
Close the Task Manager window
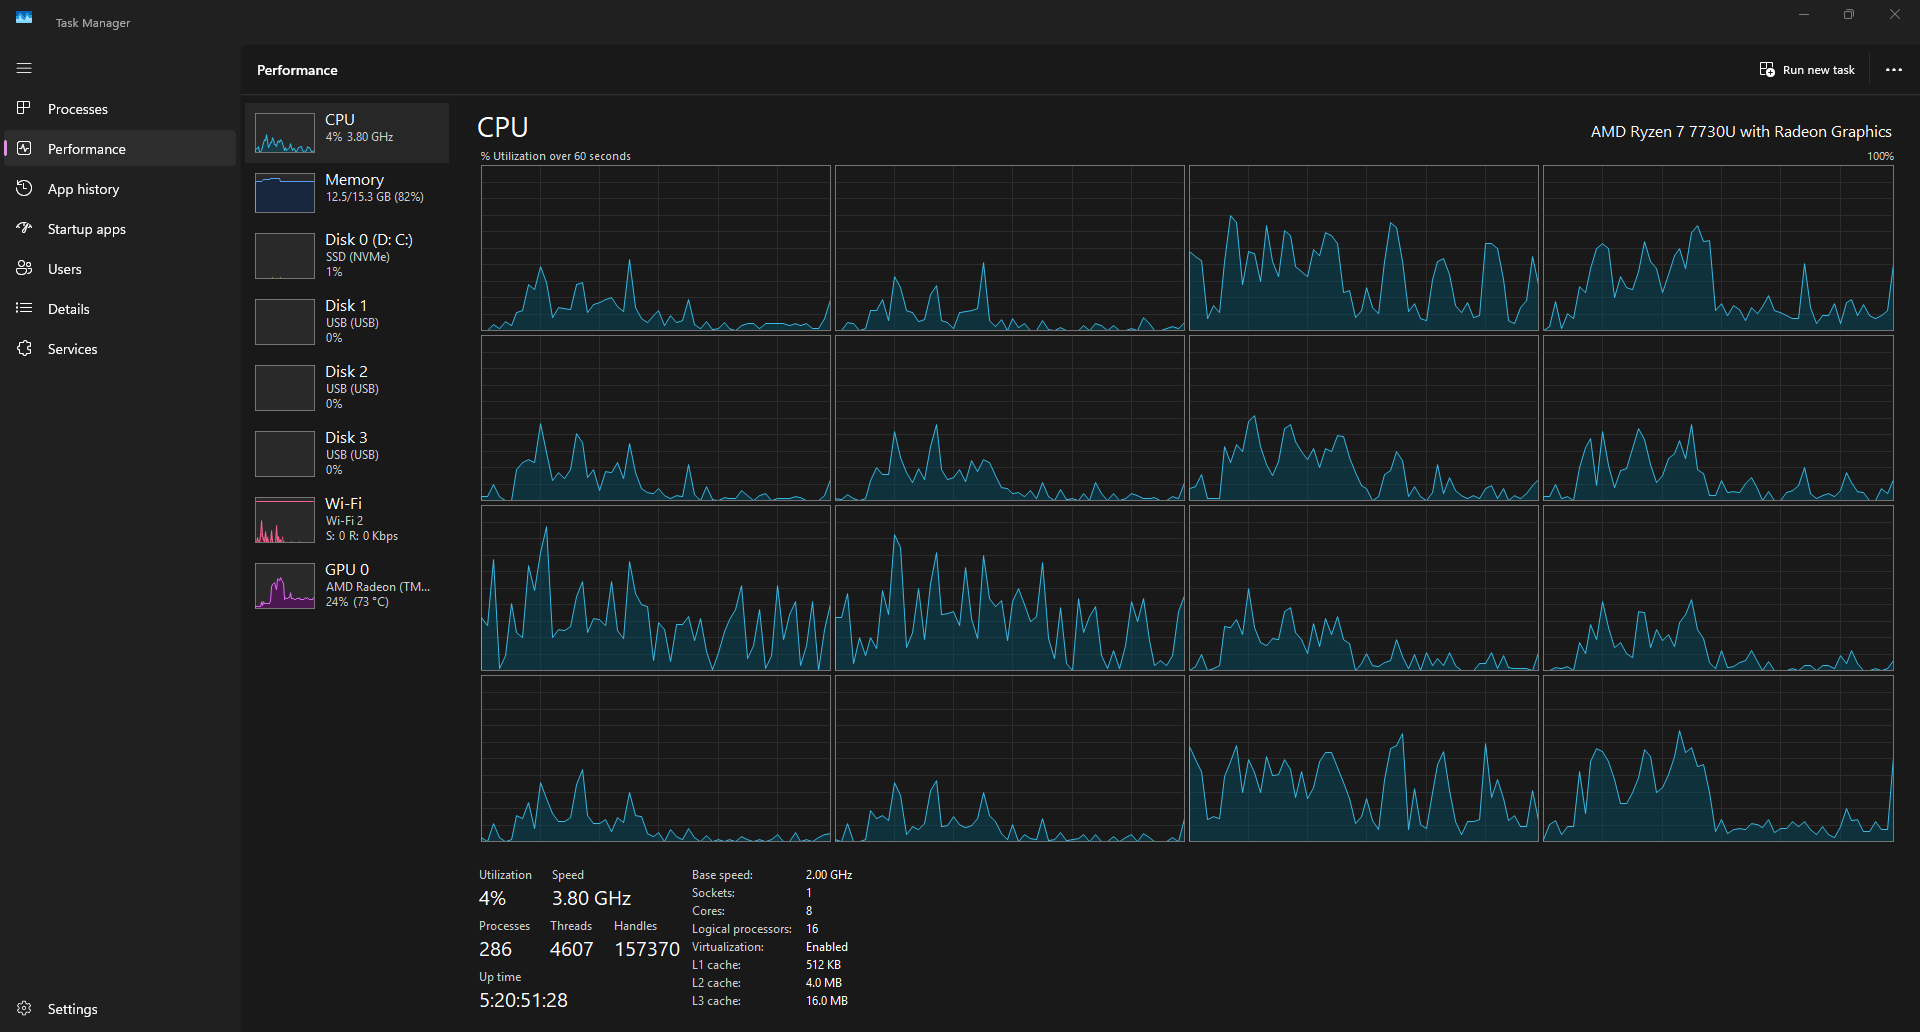click(x=1895, y=14)
